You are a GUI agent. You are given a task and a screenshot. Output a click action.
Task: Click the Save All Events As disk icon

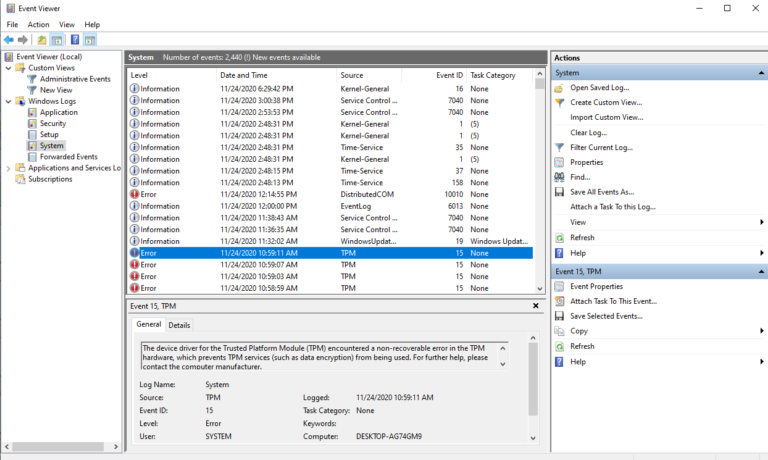[559, 192]
